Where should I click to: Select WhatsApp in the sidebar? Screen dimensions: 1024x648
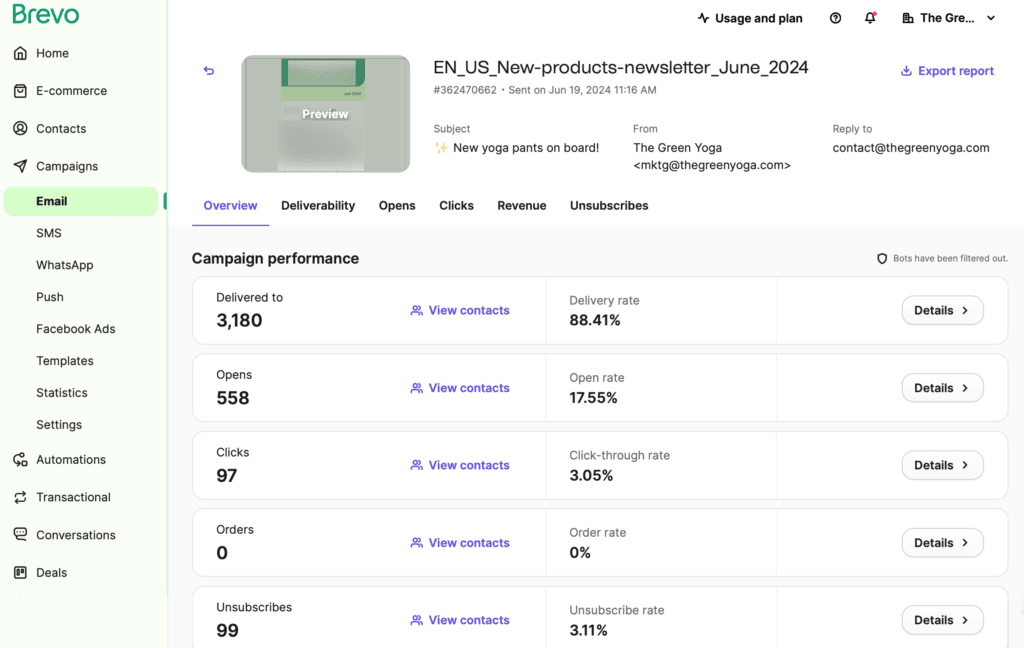click(65, 265)
